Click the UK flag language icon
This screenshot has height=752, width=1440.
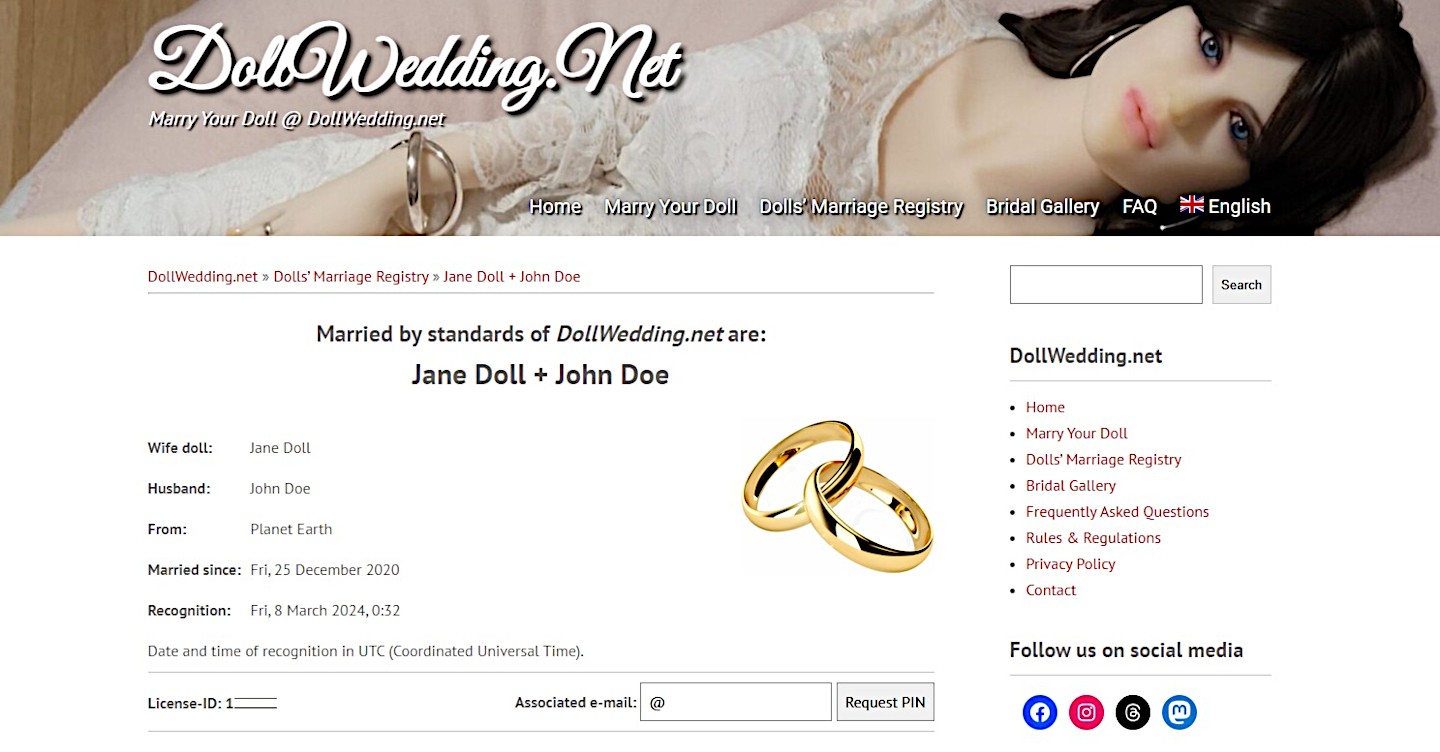pyautogui.click(x=1192, y=205)
